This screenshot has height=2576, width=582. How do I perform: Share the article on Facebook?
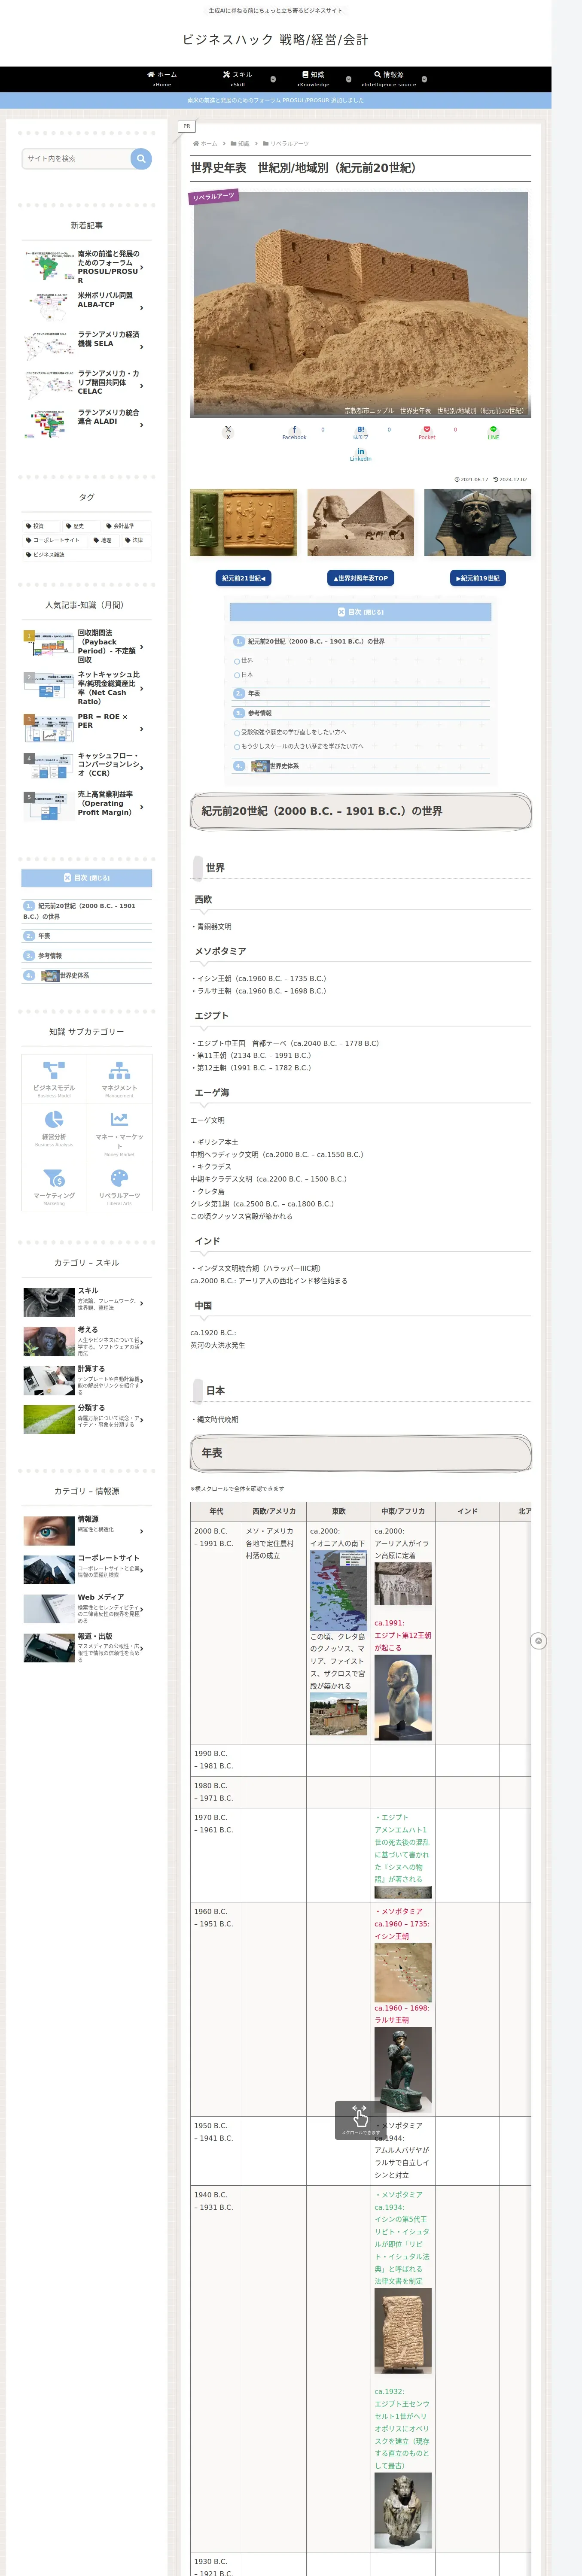coord(294,433)
